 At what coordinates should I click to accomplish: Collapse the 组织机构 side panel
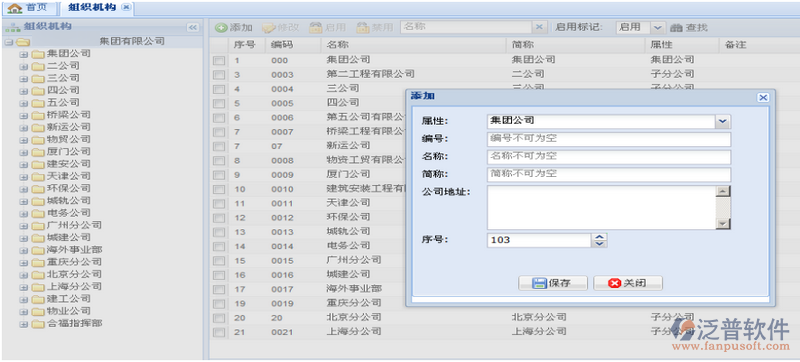(193, 28)
